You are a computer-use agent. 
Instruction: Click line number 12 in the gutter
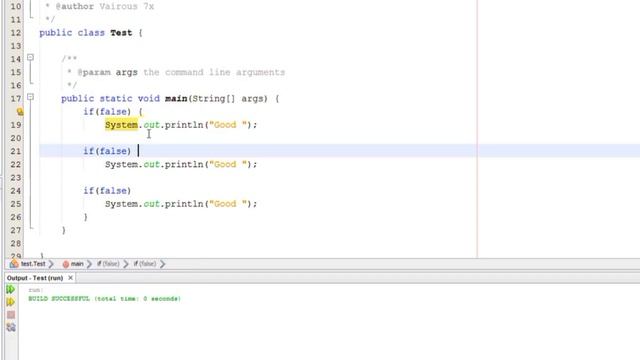pos(16,33)
